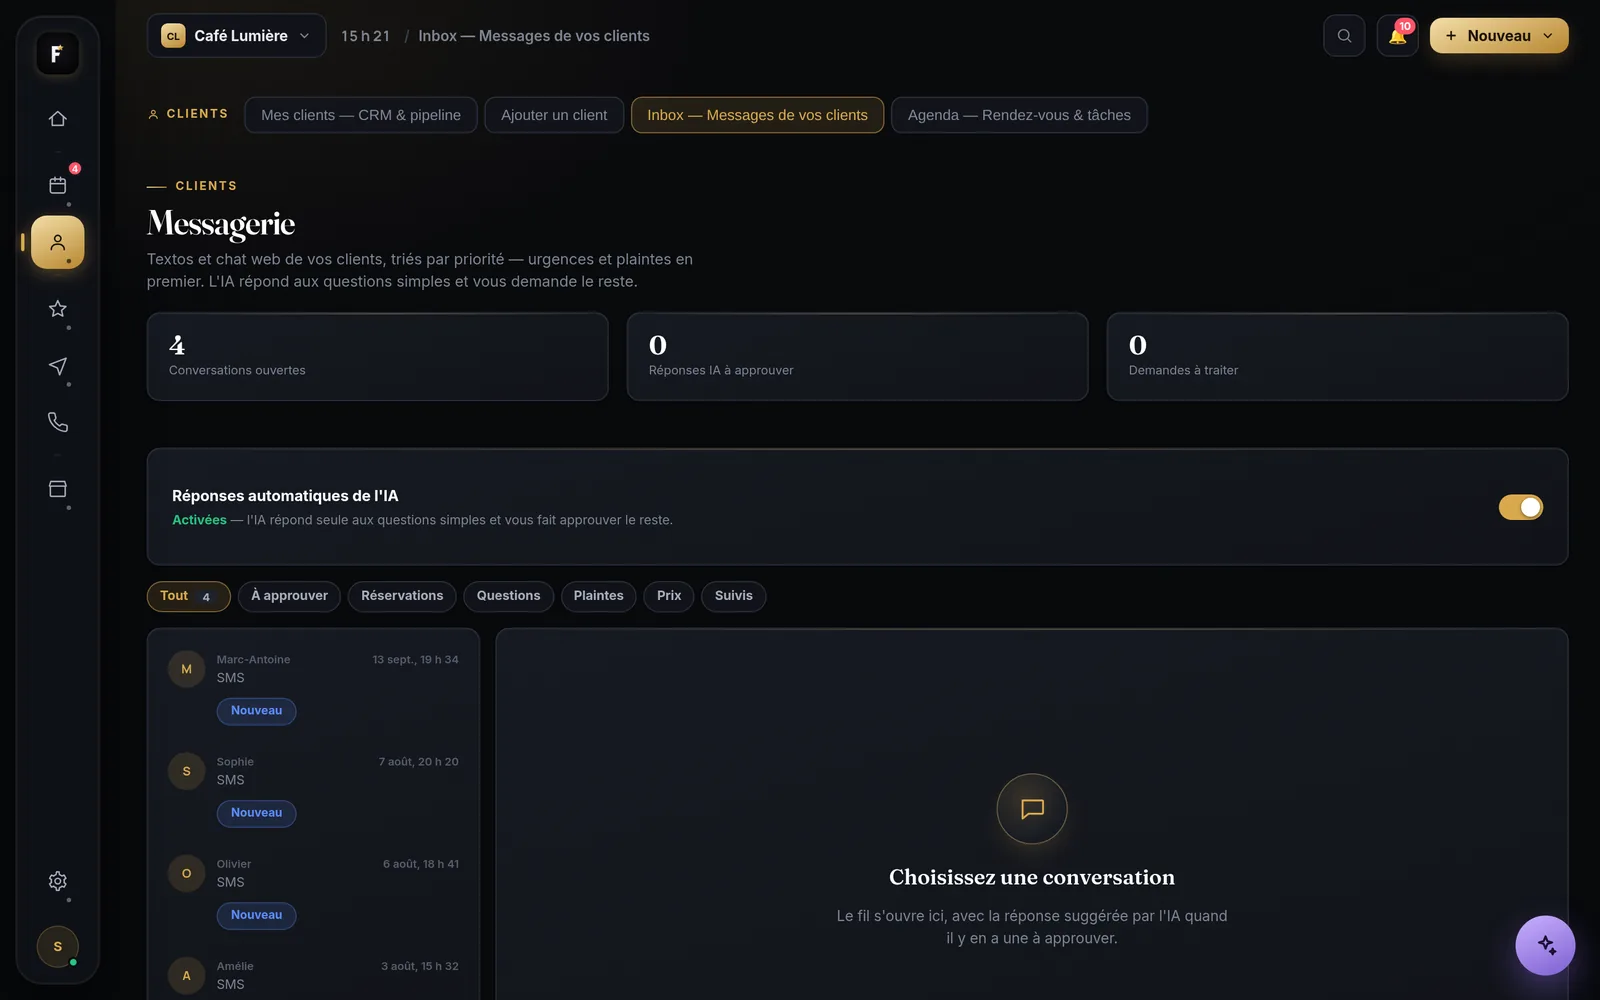Select the star icon in sidebar
The width and height of the screenshot is (1600, 1000).
tap(58, 309)
